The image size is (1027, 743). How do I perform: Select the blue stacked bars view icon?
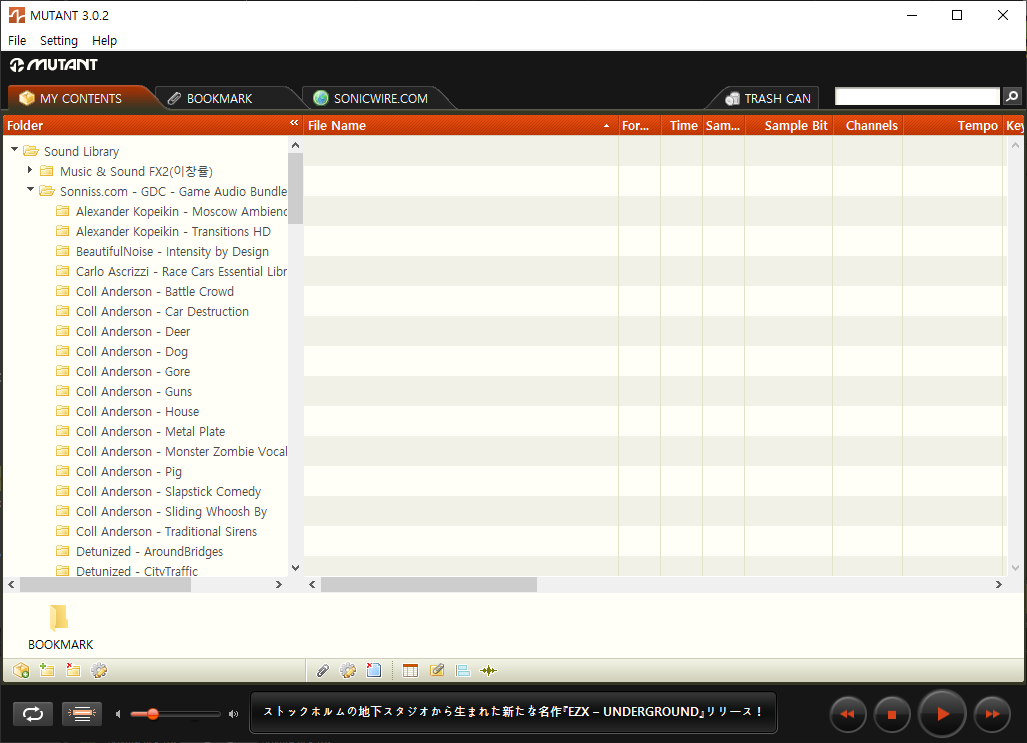(x=462, y=670)
